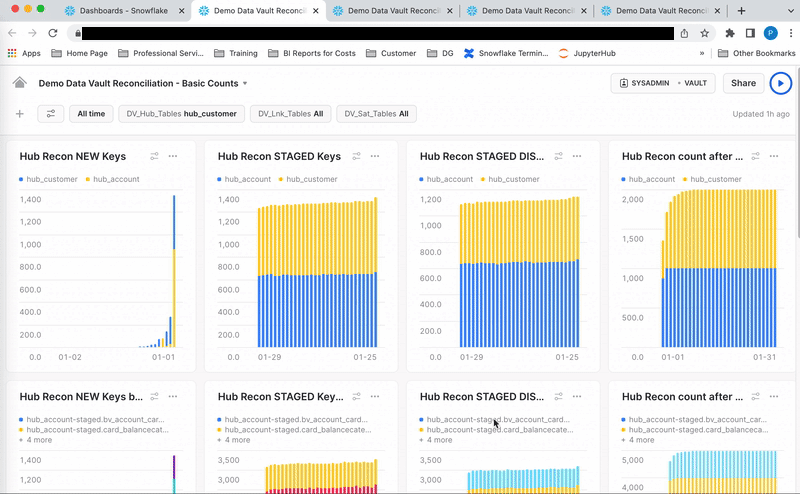
Task: Bookmark this page with the star icon
Action: [x=705, y=33]
